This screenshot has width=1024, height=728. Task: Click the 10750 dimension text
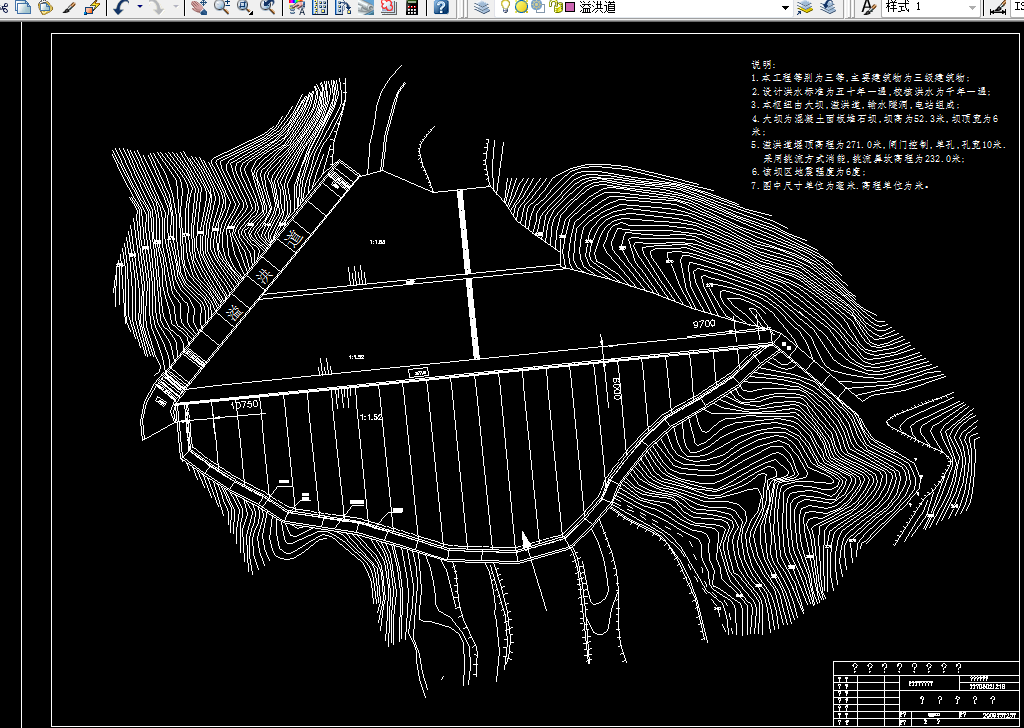[x=246, y=405]
